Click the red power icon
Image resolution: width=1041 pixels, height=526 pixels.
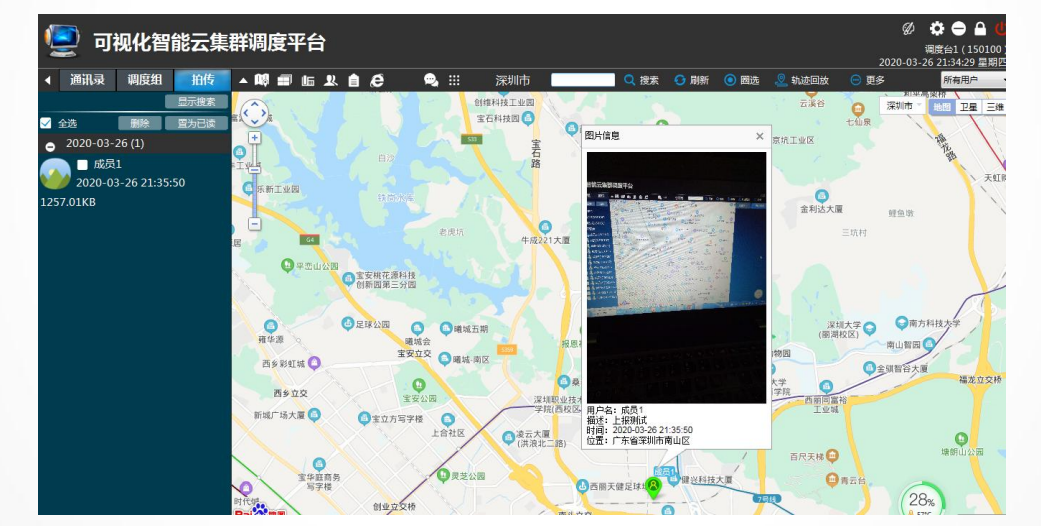tap(1001, 28)
